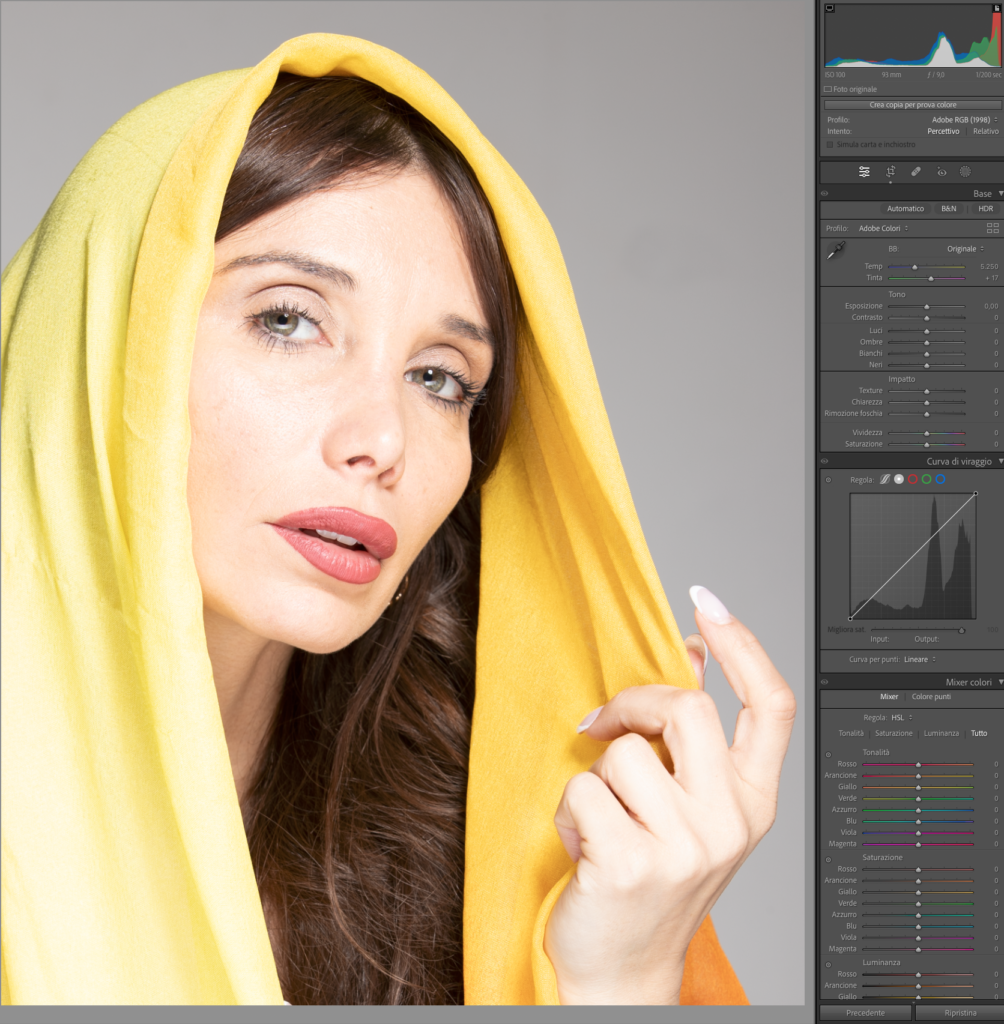The width and height of the screenshot is (1004, 1024).
Task: Select the Red eye correction tool
Action: point(941,172)
